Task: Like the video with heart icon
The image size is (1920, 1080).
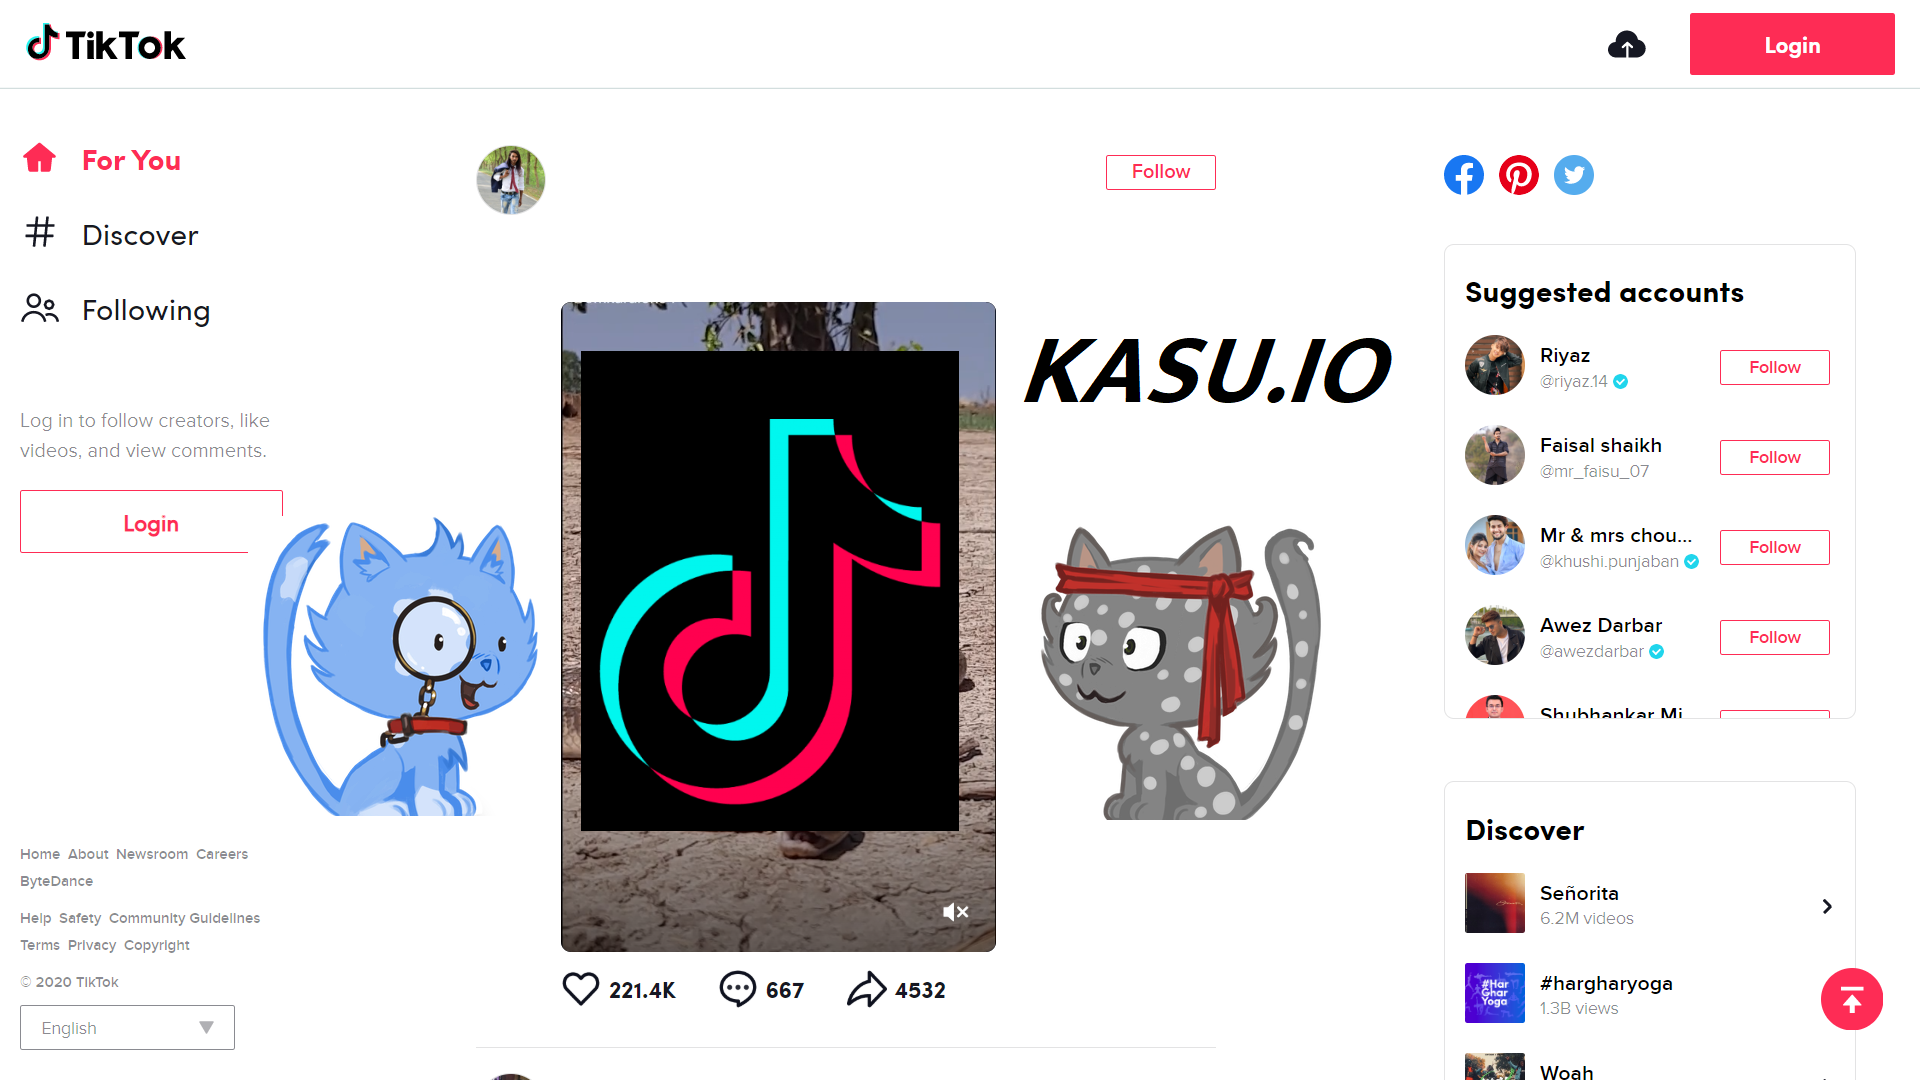Action: point(580,989)
